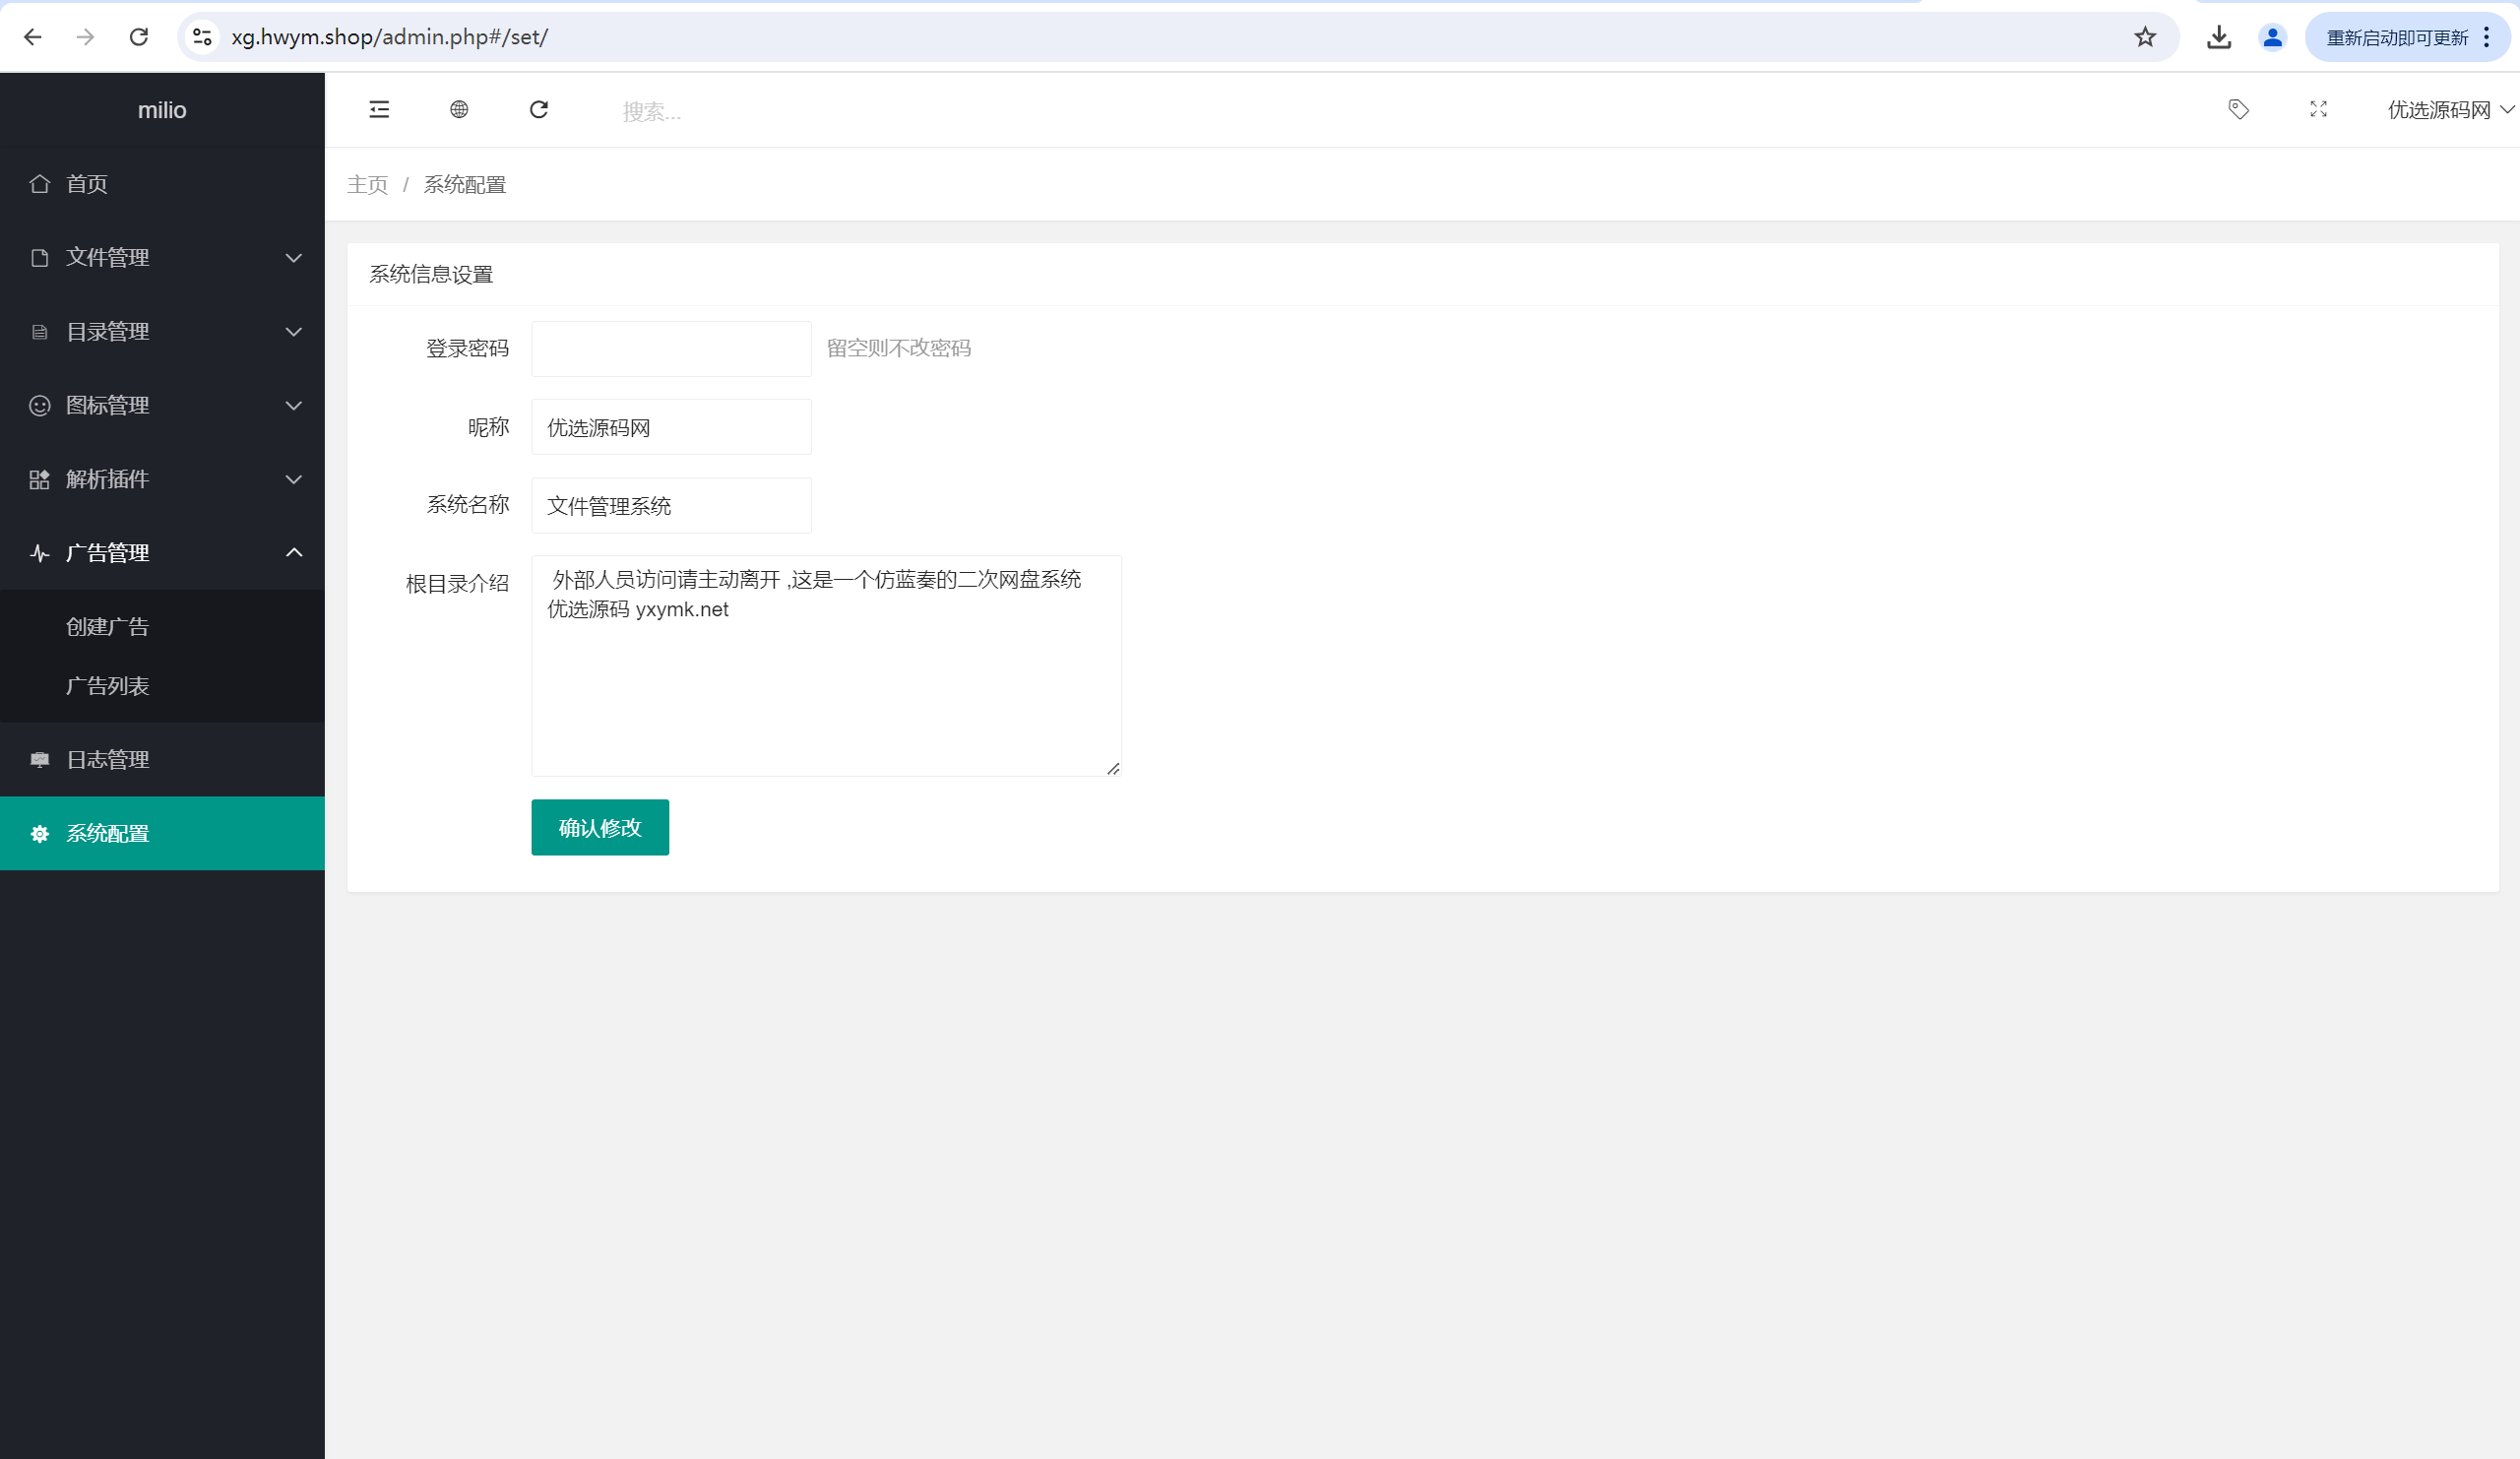Toggle fullscreen icon in header

coord(2319,109)
